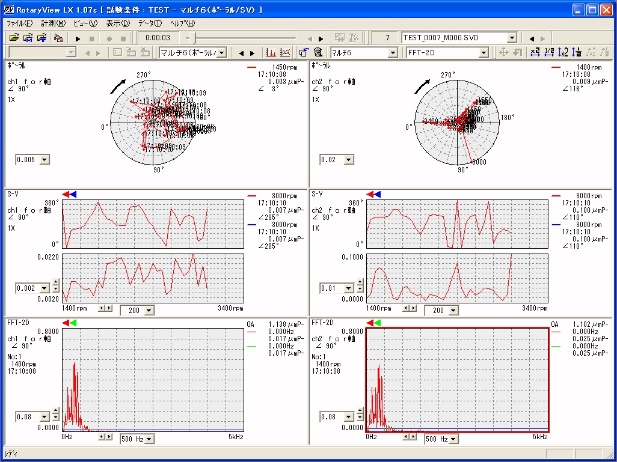Click the 0:00:03 elapsed time display

[158, 38]
